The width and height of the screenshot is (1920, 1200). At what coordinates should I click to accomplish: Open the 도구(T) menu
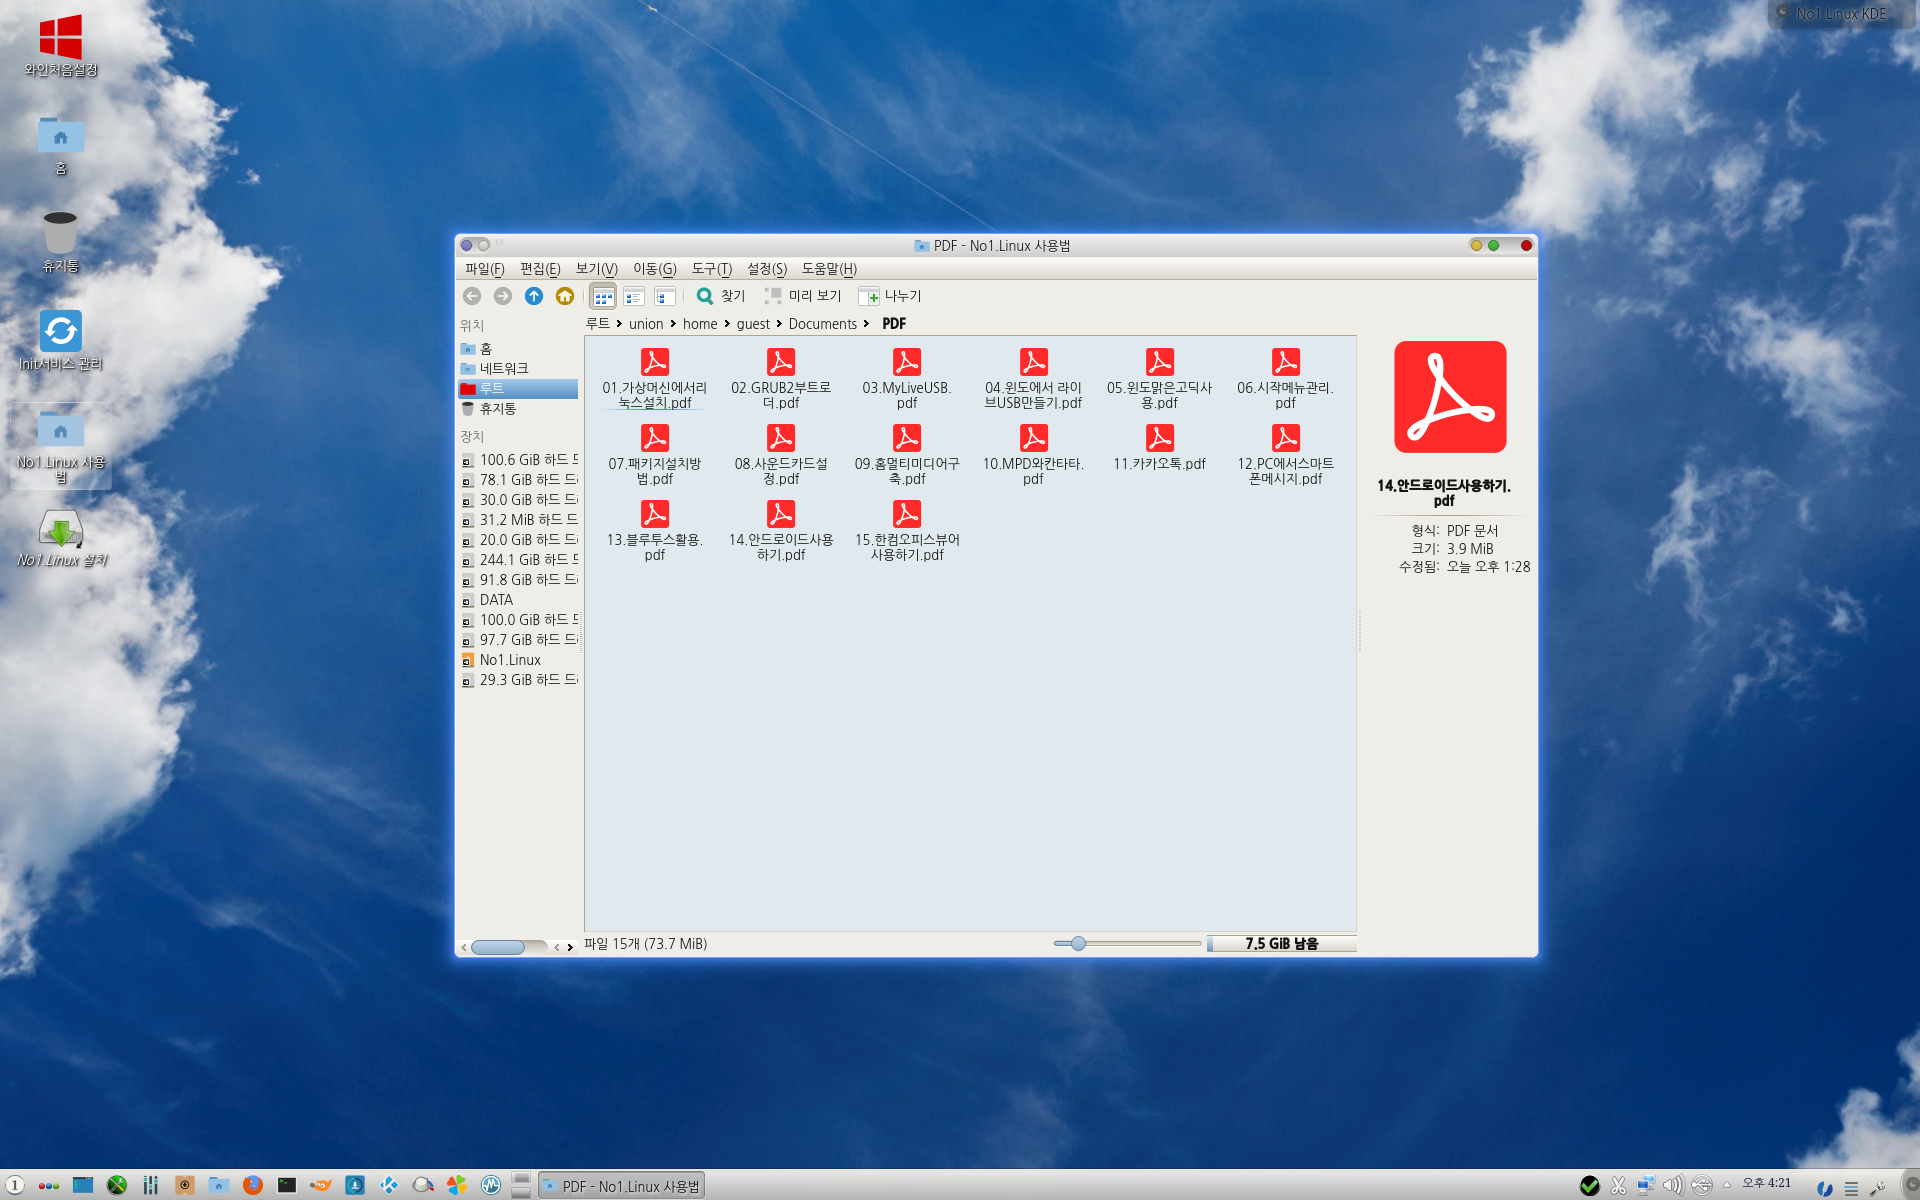(711, 269)
